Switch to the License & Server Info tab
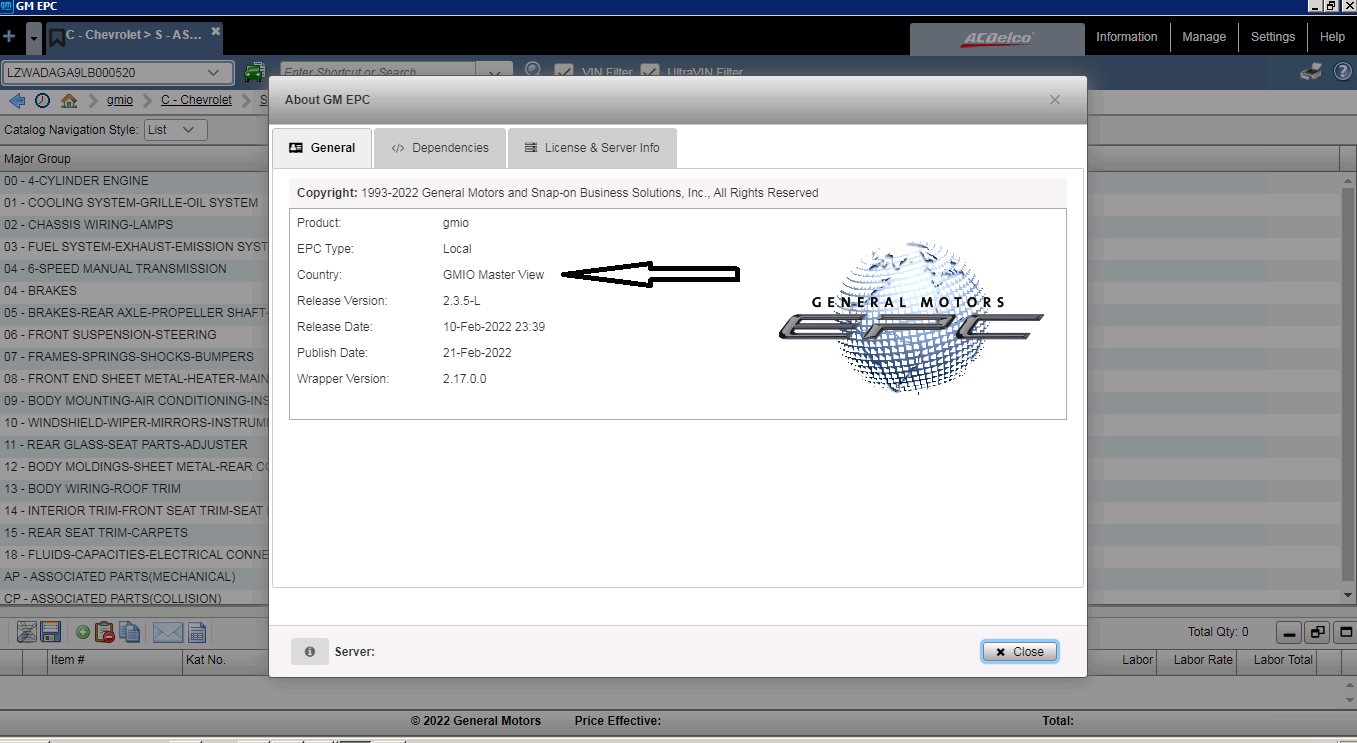Viewport: 1357px width, 743px height. tap(592, 148)
